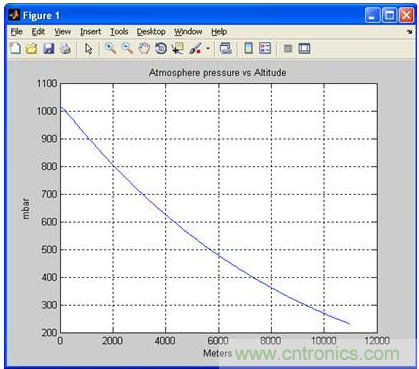Image resolution: width=419 pixels, height=369 pixels.
Task: Activate the Pan hand tool
Action: [144, 49]
